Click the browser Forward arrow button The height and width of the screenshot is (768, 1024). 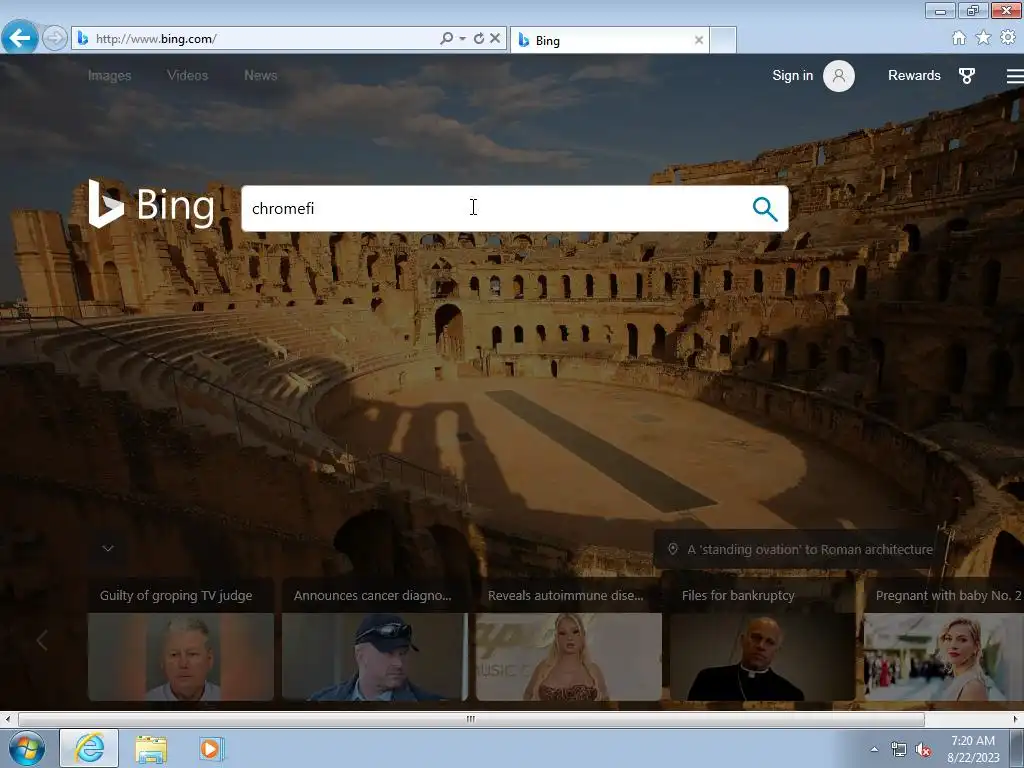pos(55,38)
